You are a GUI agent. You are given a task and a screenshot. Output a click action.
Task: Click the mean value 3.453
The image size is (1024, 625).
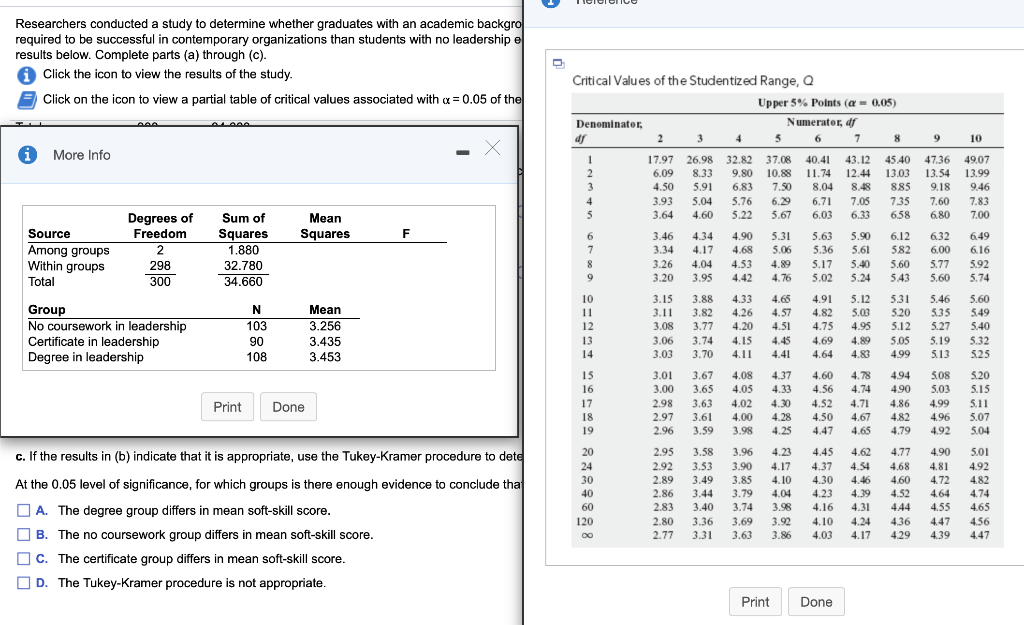(325, 357)
